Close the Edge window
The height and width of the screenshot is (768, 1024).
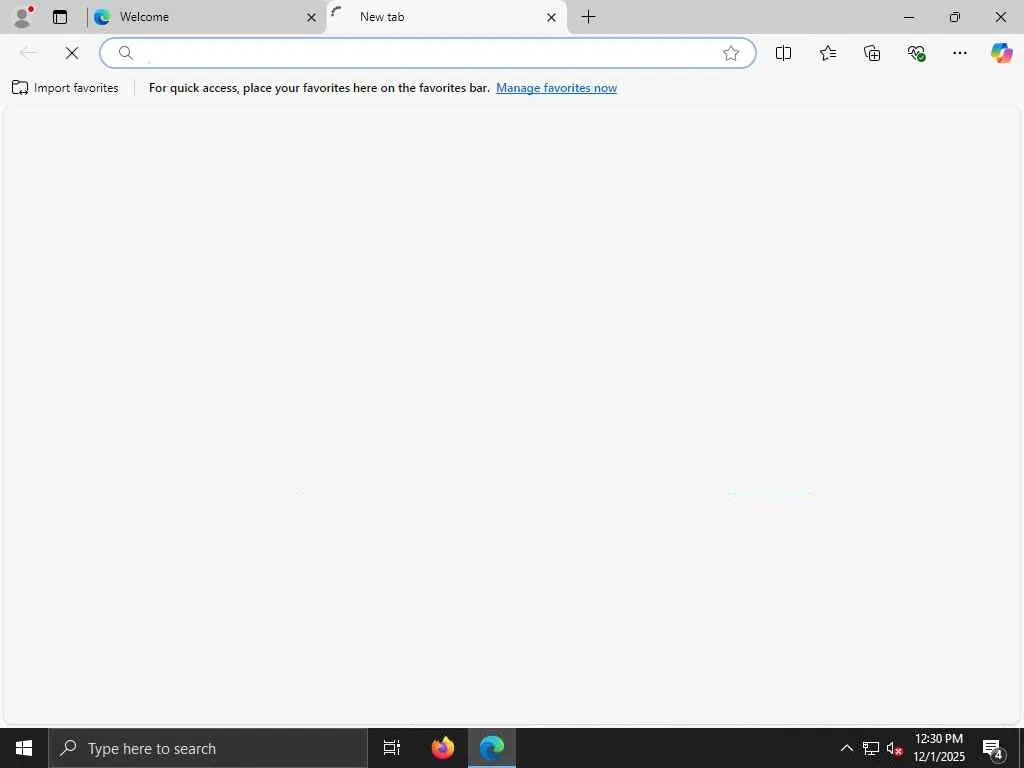1000,17
